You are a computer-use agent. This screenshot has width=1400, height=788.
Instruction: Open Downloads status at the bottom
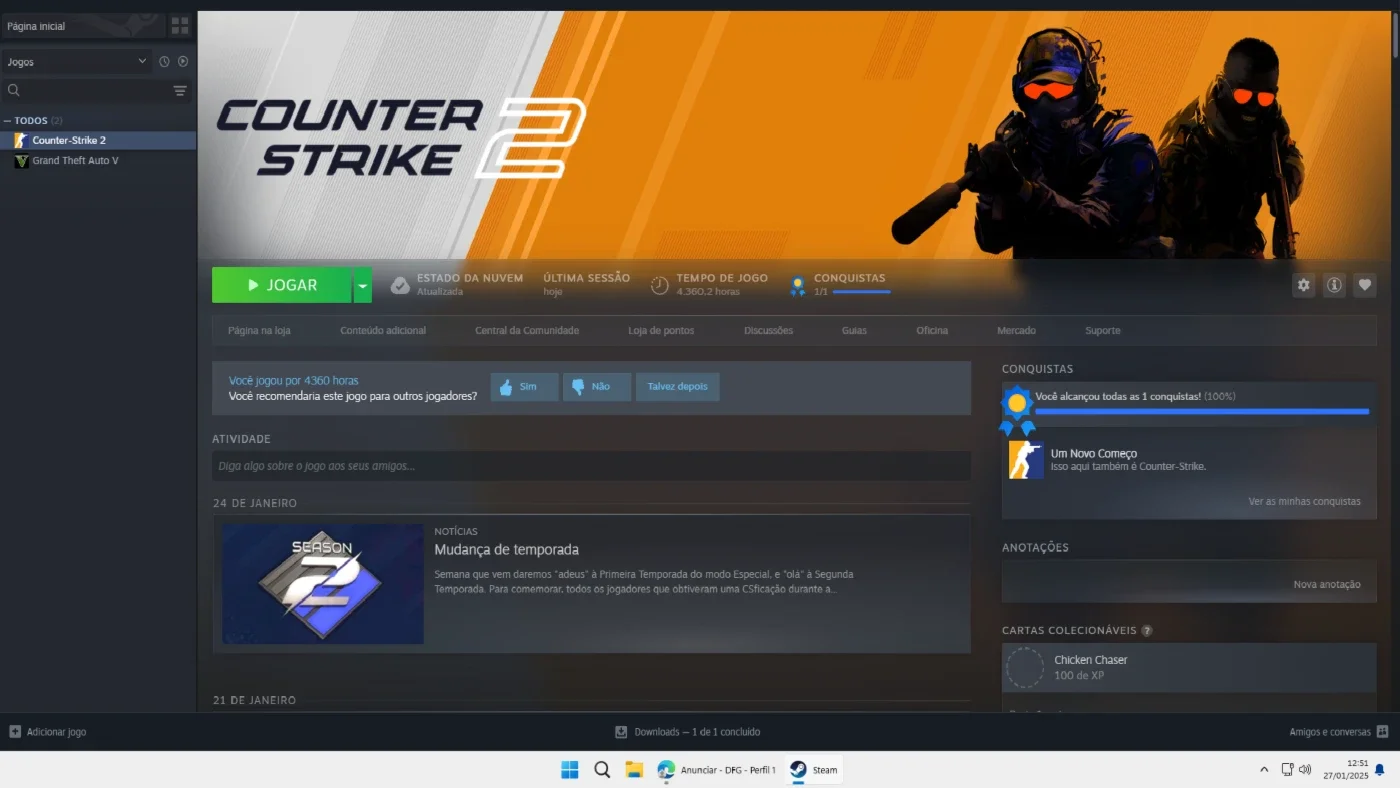tap(687, 732)
